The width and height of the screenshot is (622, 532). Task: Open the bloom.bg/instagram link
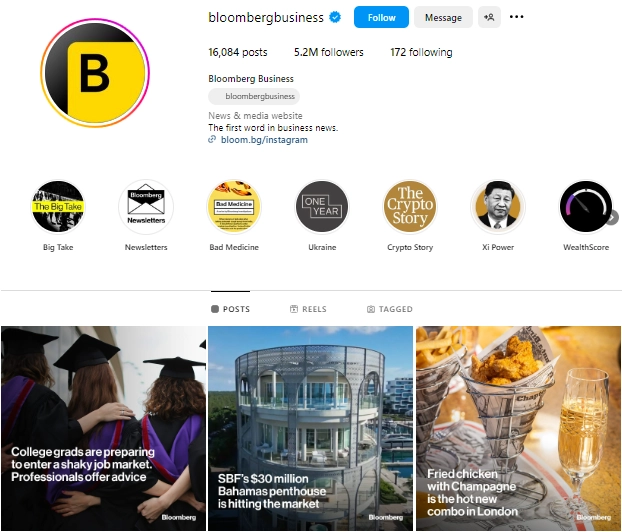click(x=264, y=140)
